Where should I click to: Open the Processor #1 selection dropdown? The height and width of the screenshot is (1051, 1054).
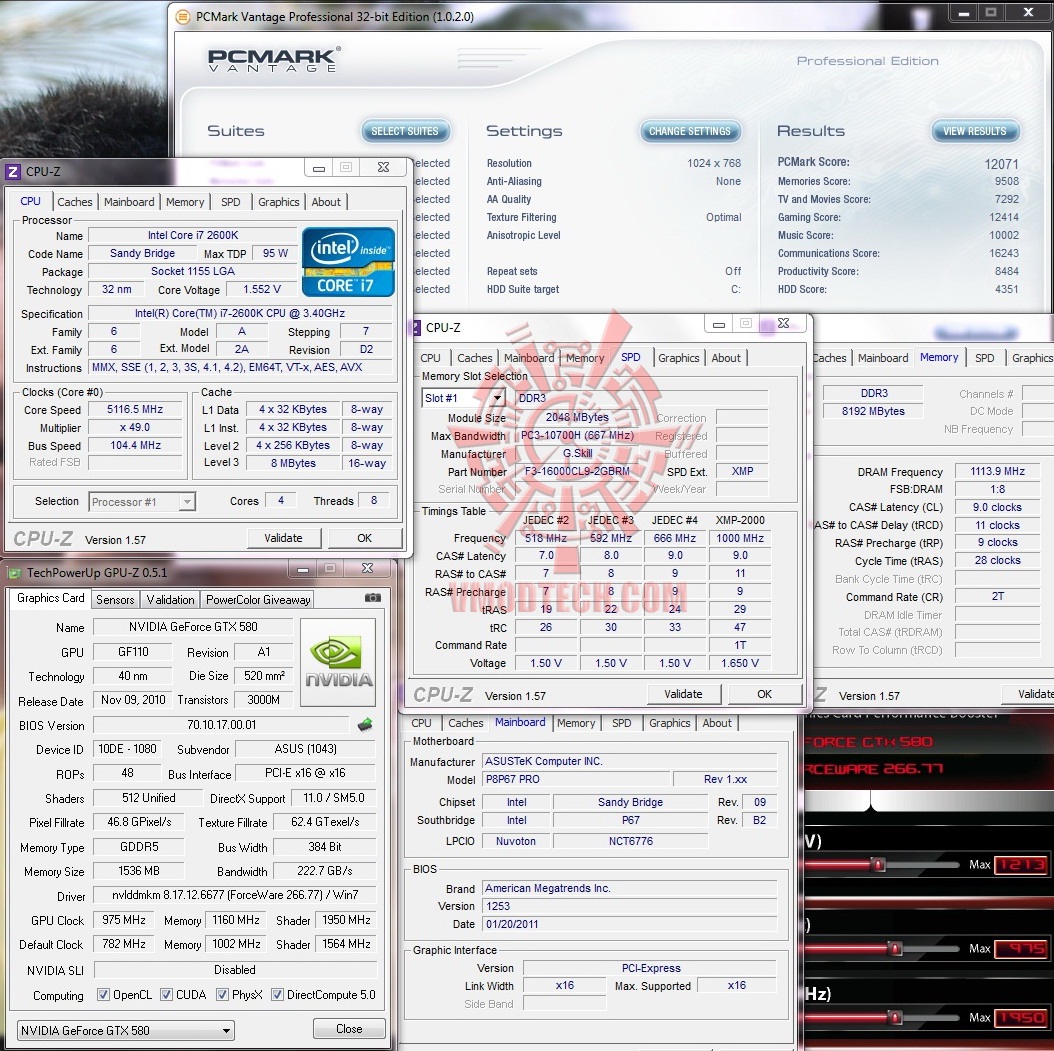142,501
